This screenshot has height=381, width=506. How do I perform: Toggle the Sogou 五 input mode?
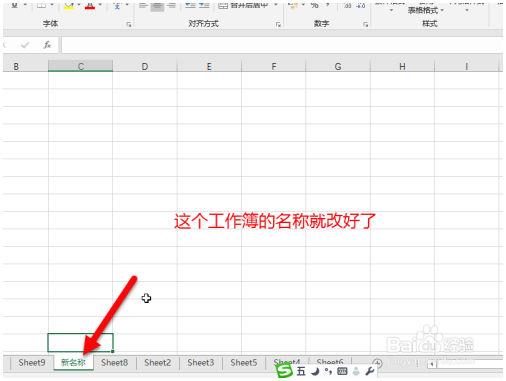[301, 371]
